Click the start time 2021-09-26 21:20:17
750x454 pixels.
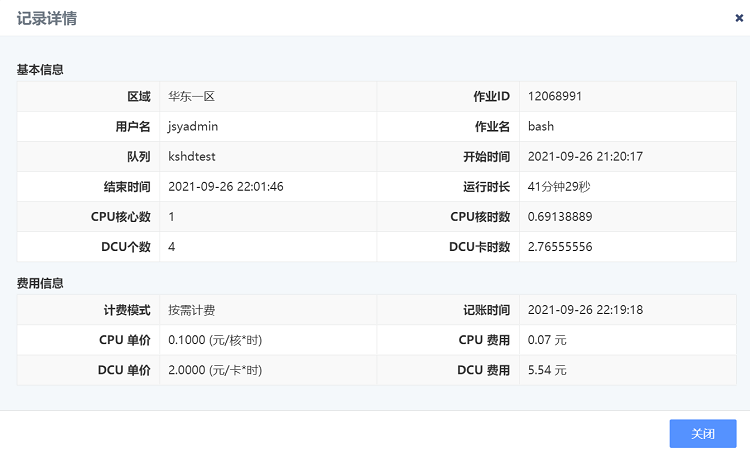[x=585, y=156]
